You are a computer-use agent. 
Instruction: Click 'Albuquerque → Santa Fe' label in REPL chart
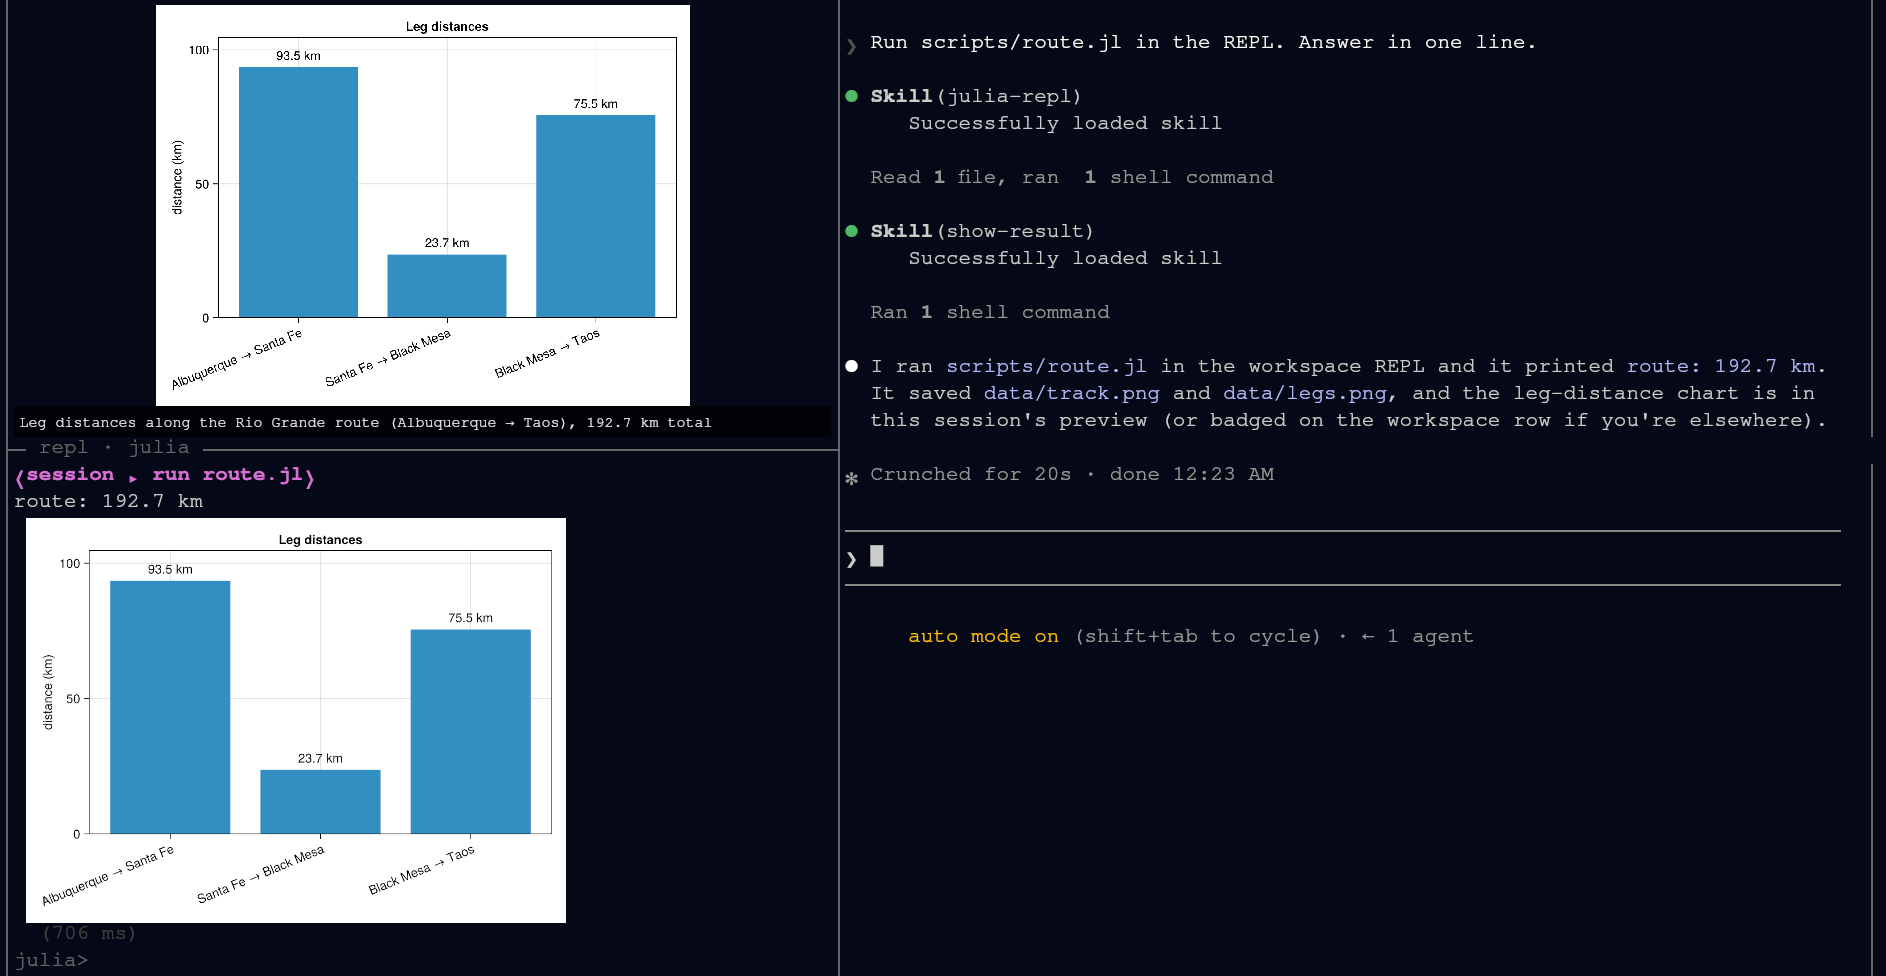(x=108, y=875)
